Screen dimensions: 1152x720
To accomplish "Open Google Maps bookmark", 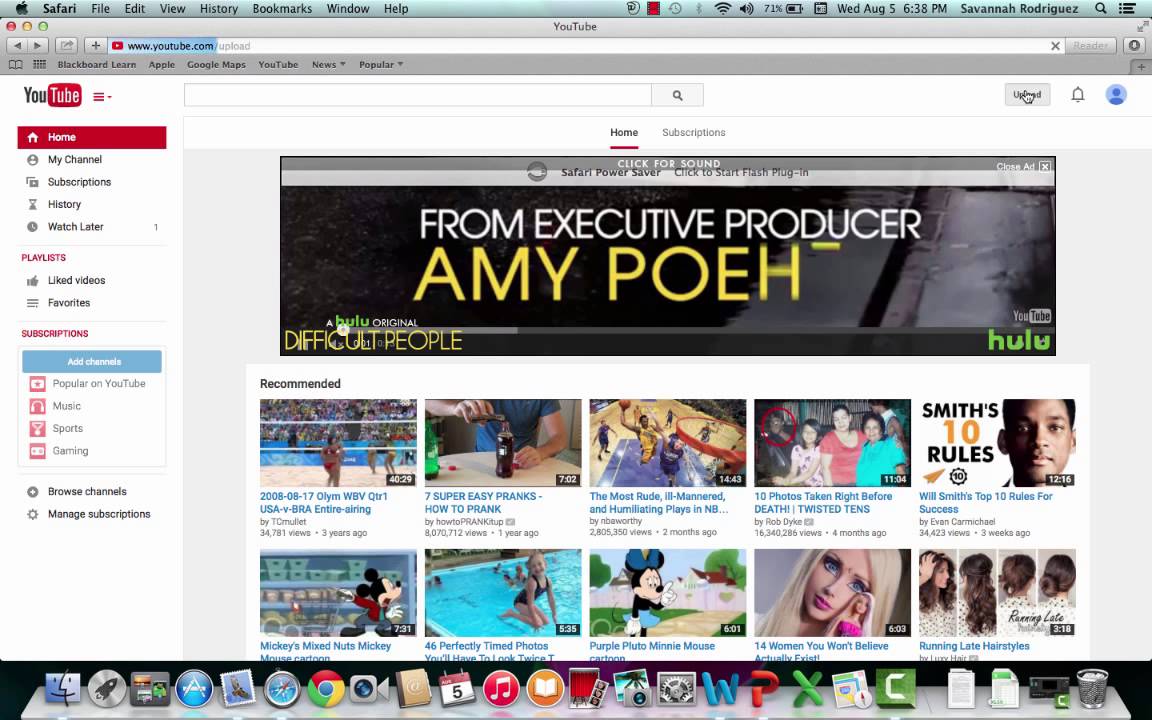I will (x=216, y=65).
